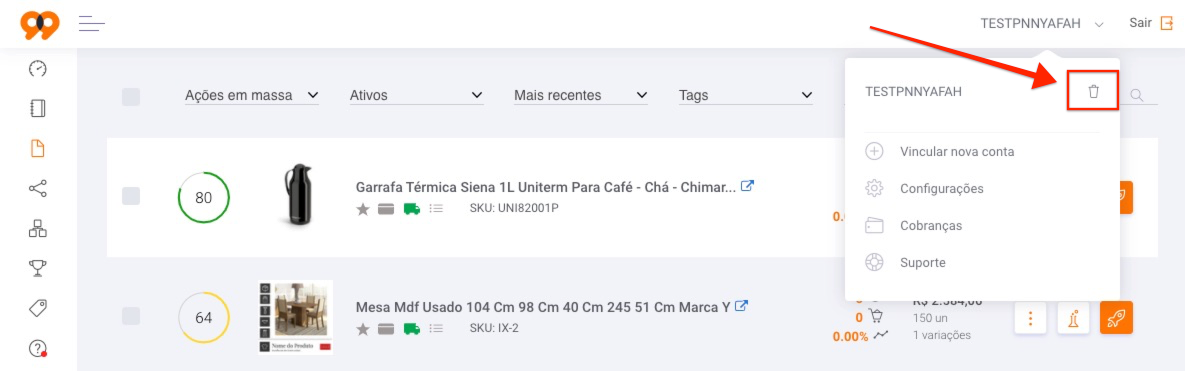Open external link beside Mesa Mdf Usado title
This screenshot has width=1185, height=371.
(741, 307)
